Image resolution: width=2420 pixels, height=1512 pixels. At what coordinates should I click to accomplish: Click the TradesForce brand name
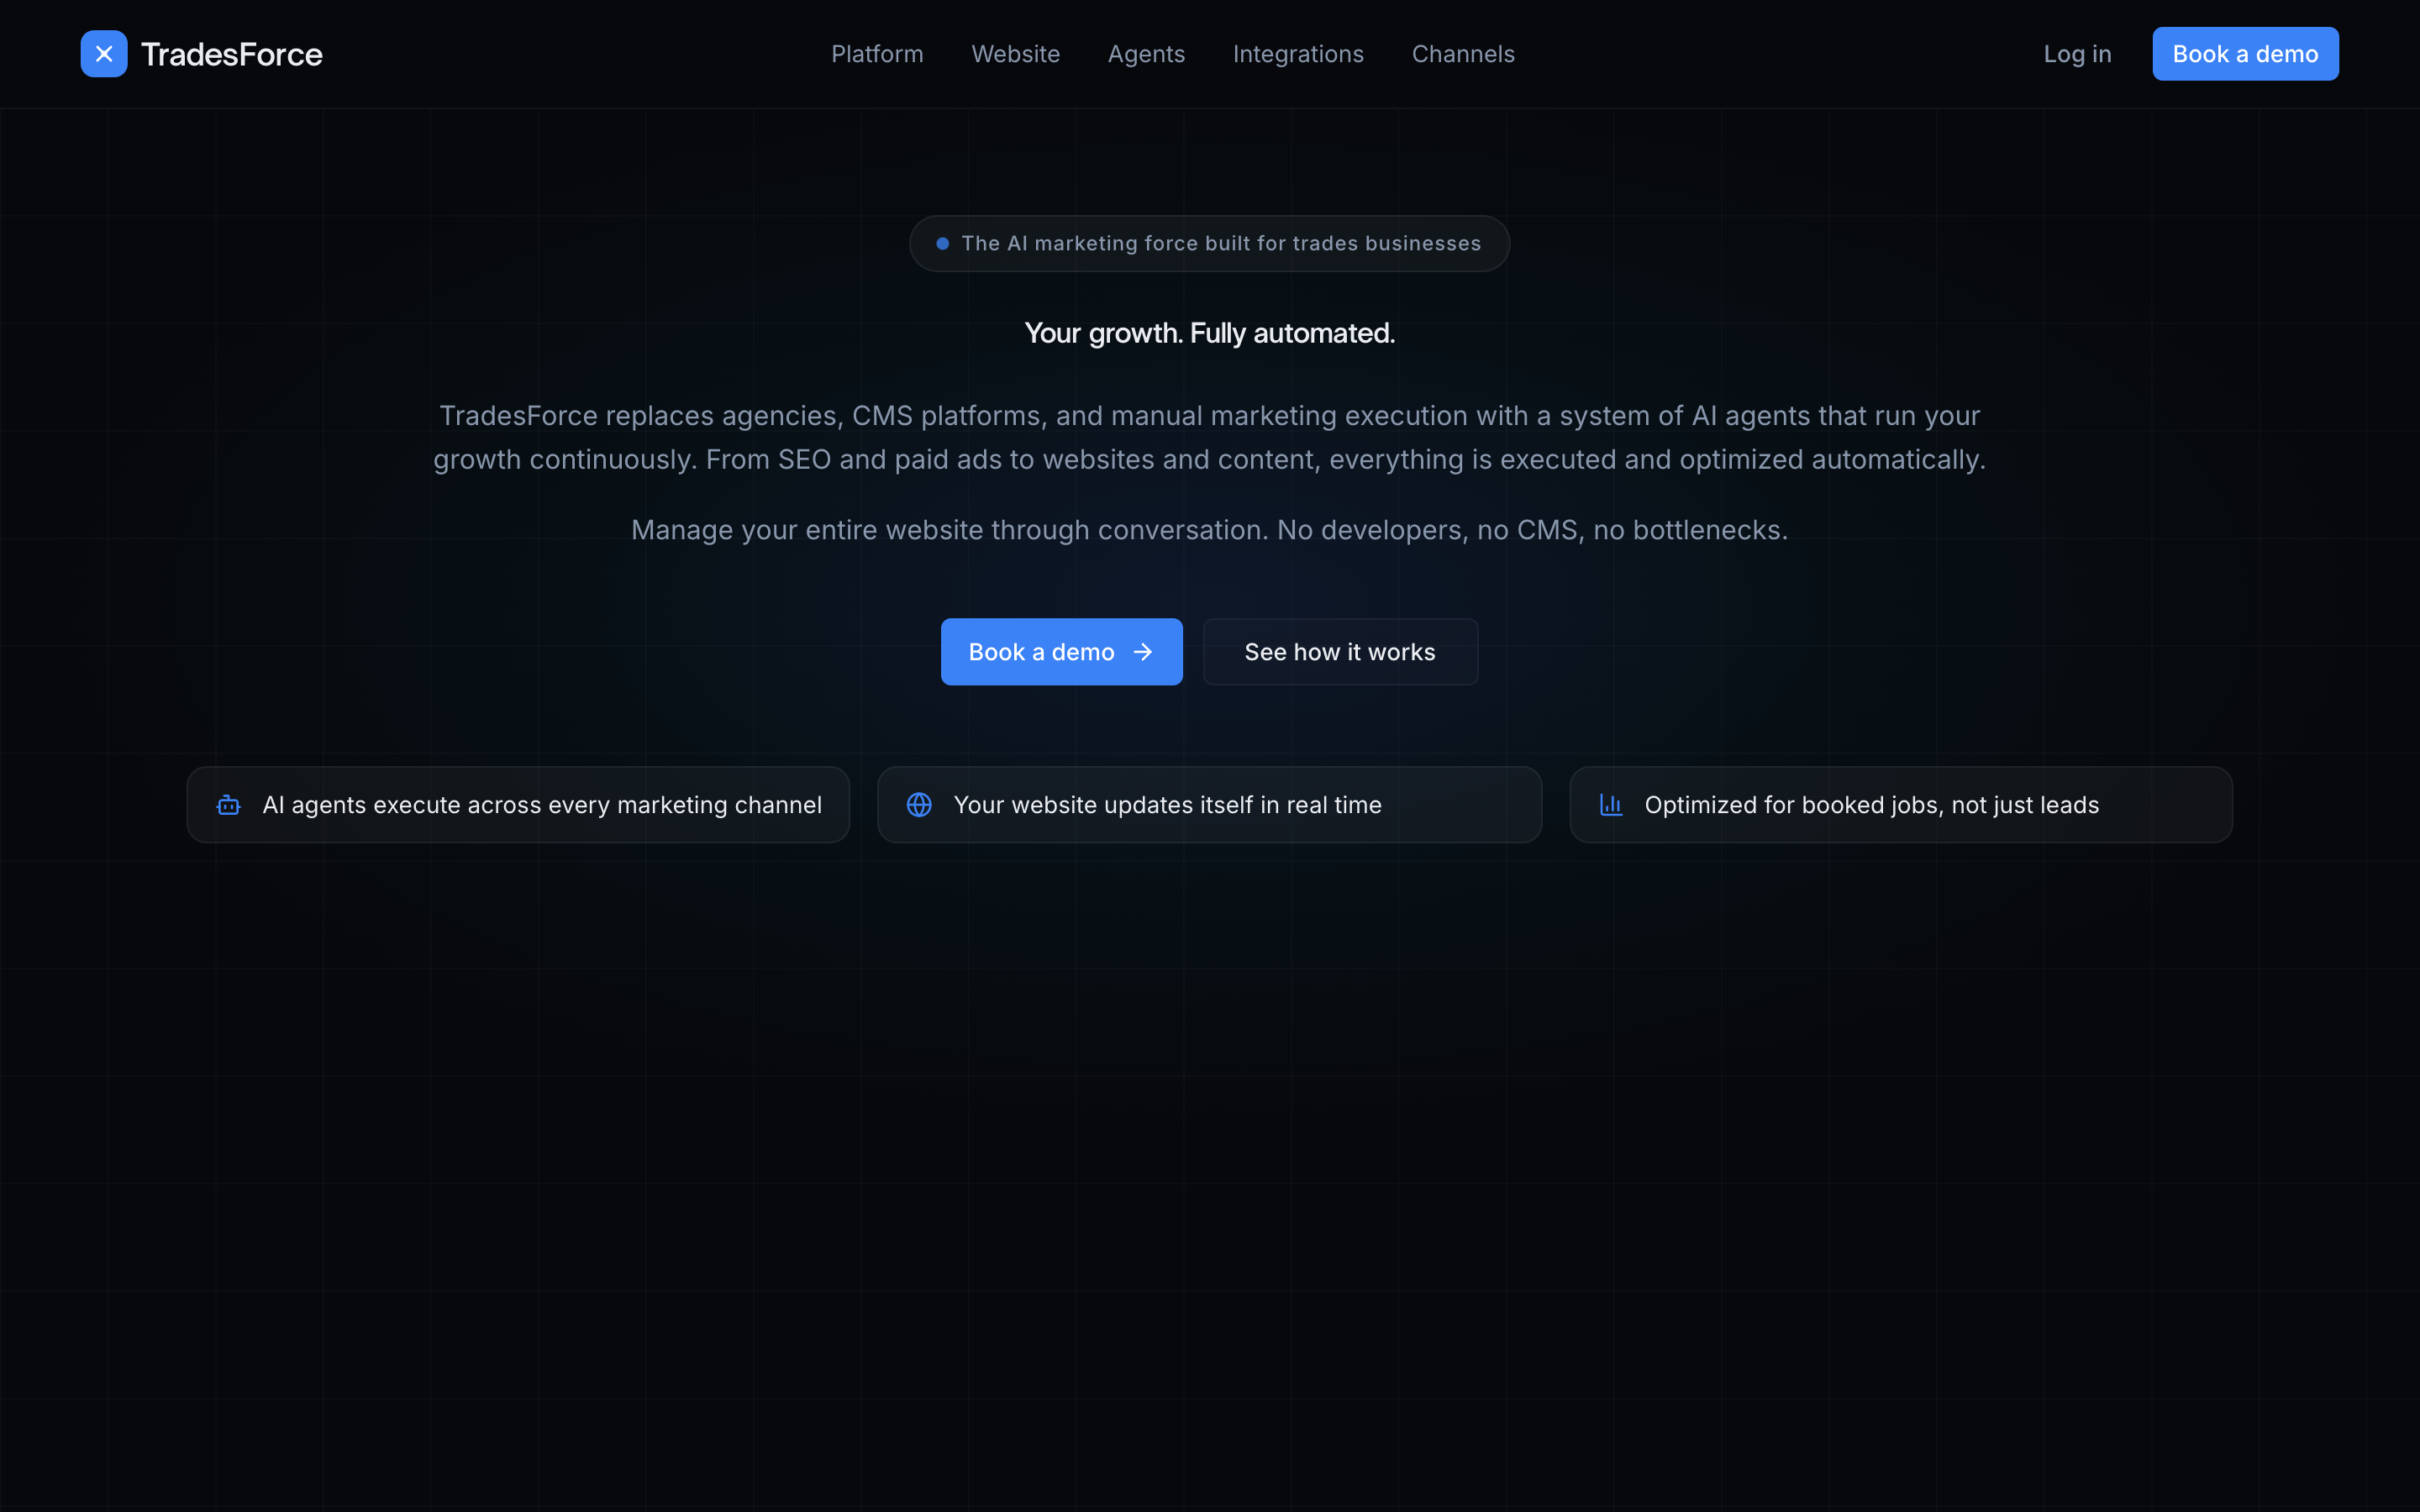(232, 54)
